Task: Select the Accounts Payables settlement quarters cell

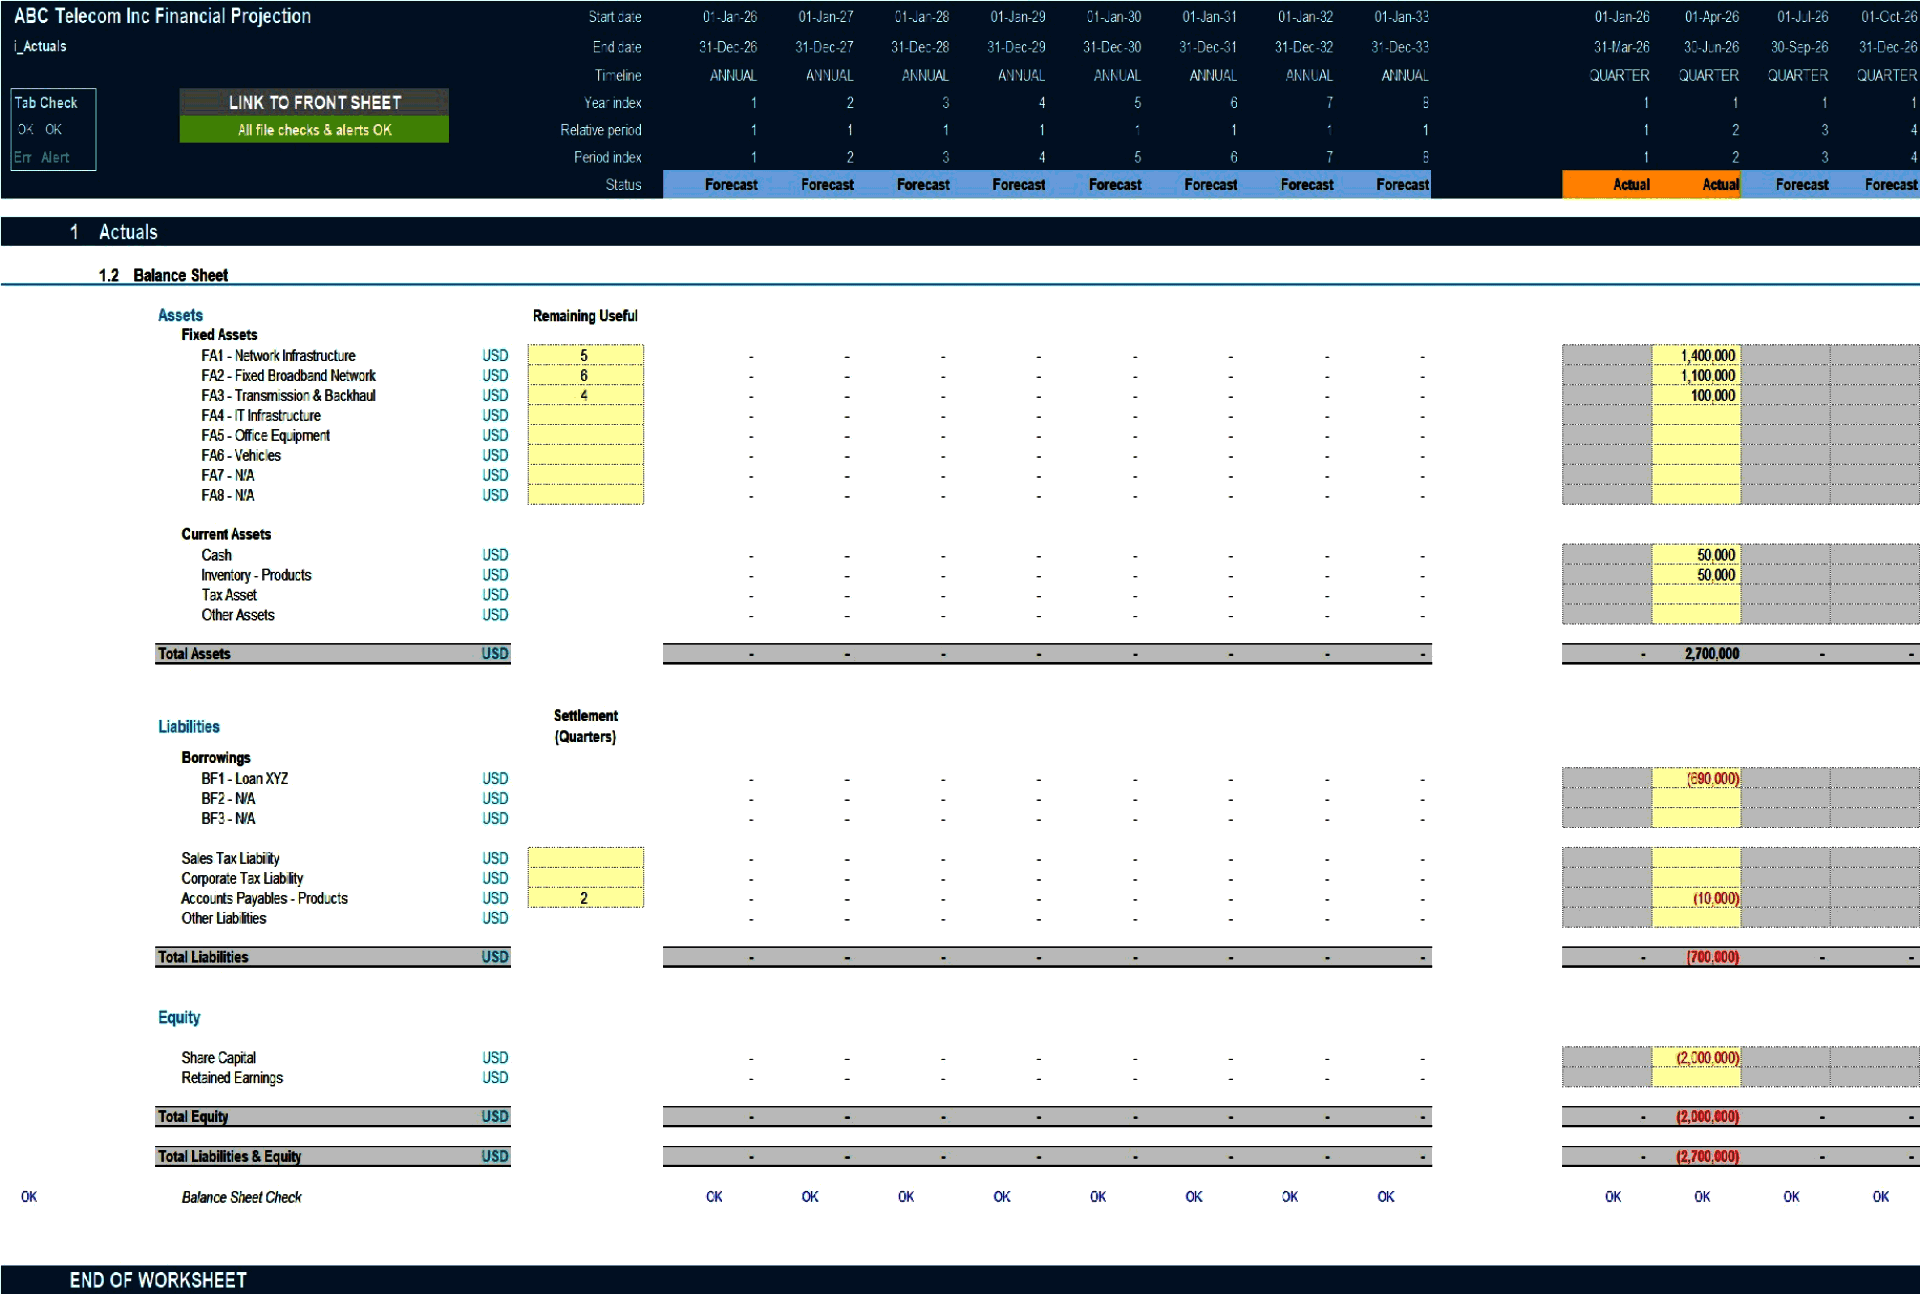Action: click(x=586, y=898)
